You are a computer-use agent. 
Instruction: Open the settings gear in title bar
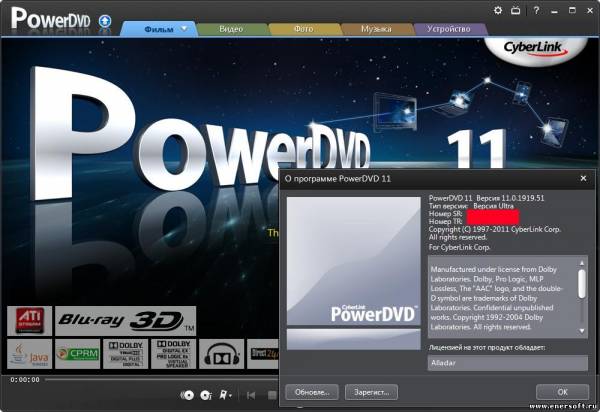click(498, 10)
